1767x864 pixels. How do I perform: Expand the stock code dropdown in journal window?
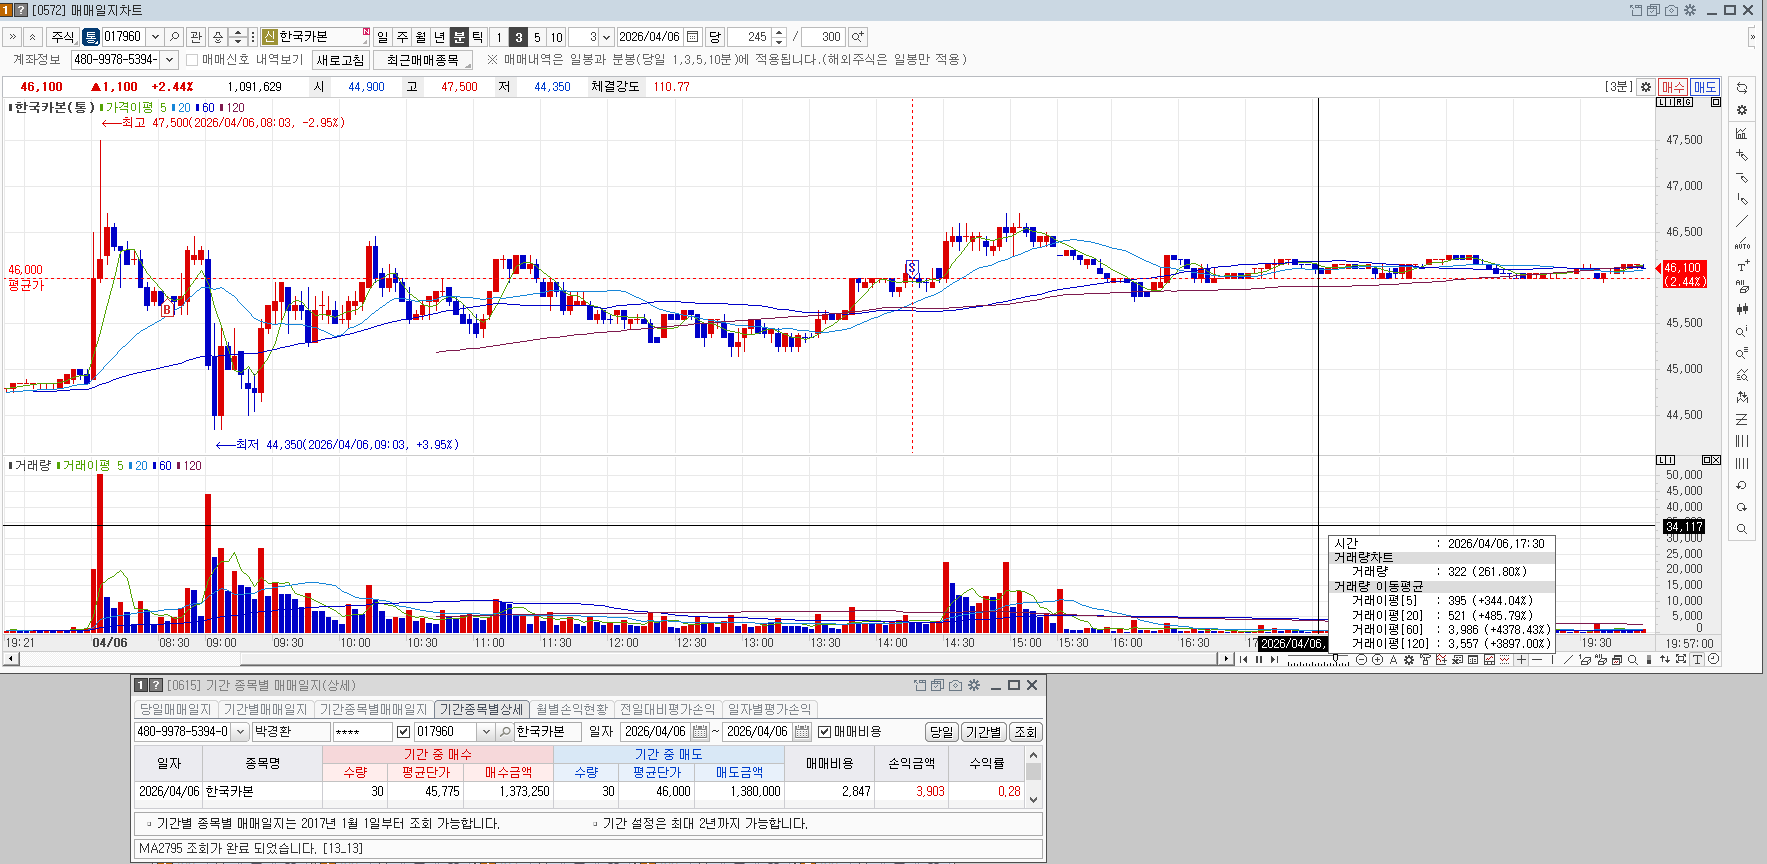[x=486, y=732]
